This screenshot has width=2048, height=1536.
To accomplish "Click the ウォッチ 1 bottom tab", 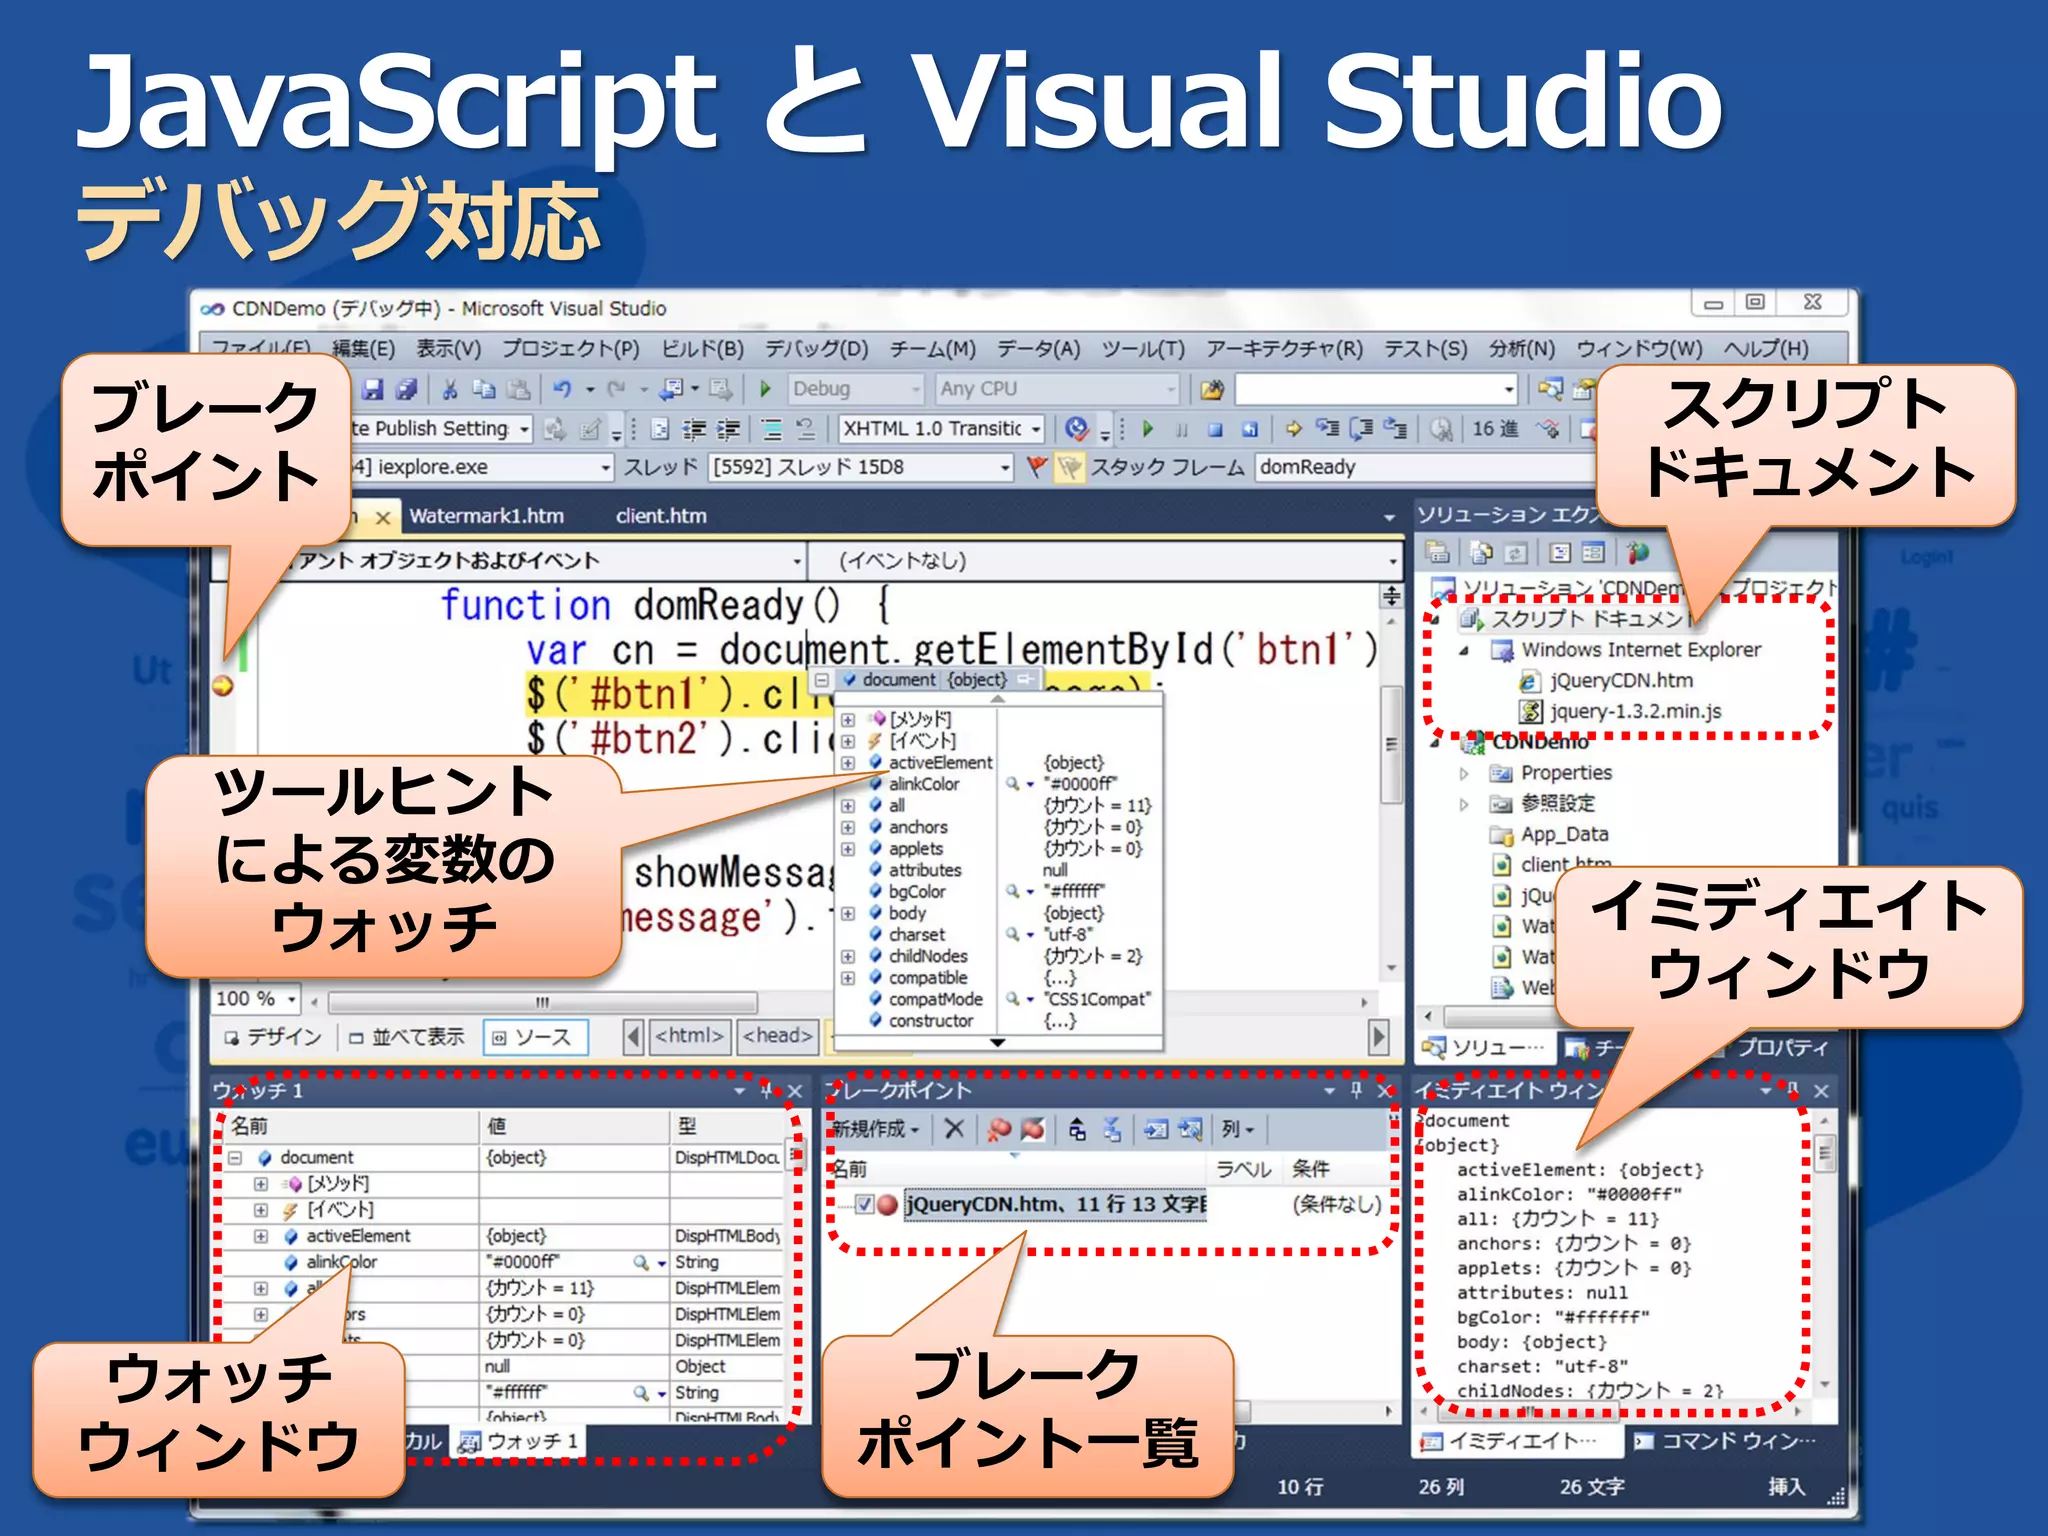I will pyautogui.click(x=518, y=1441).
